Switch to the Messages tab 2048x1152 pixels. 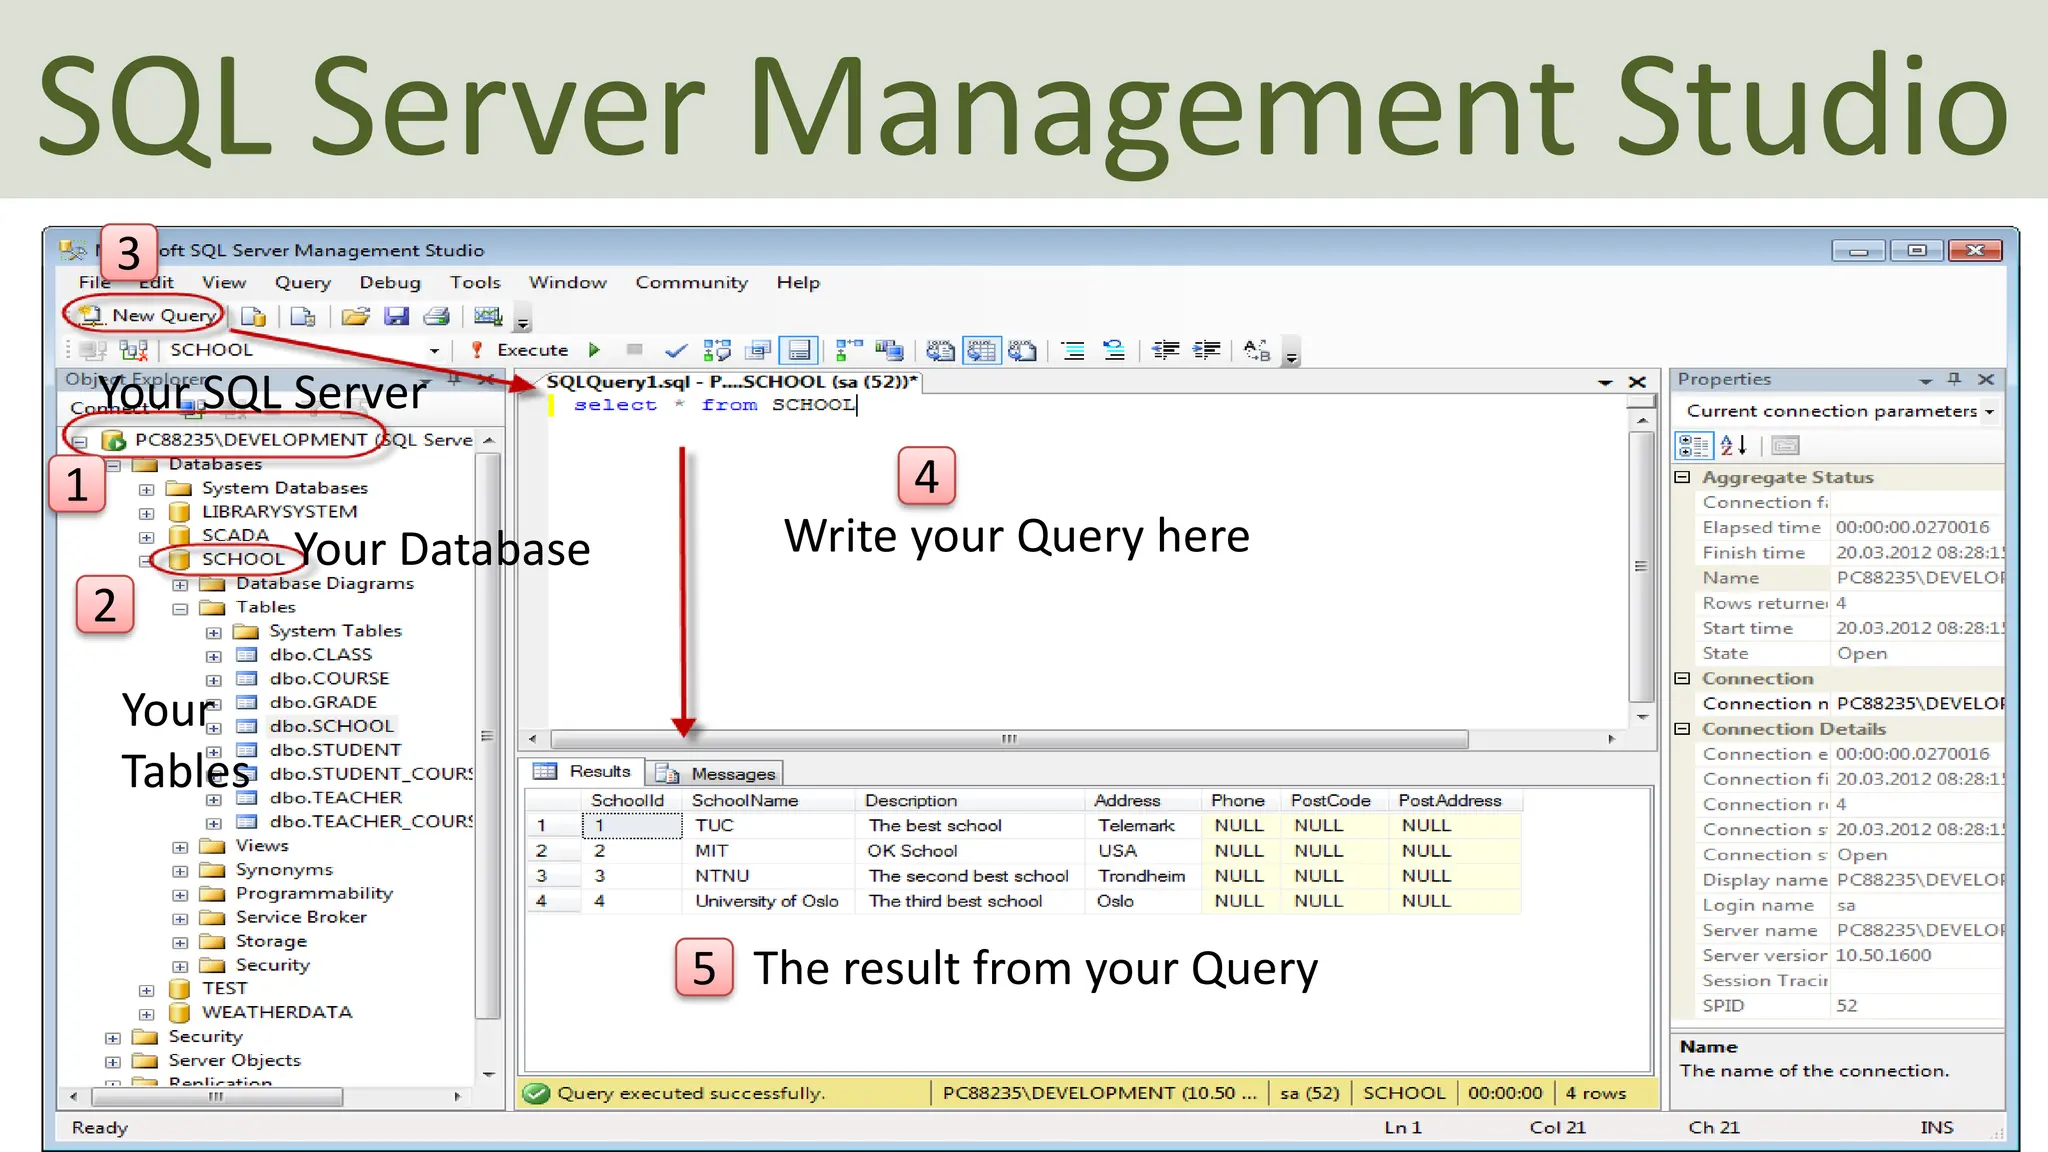[x=716, y=773]
